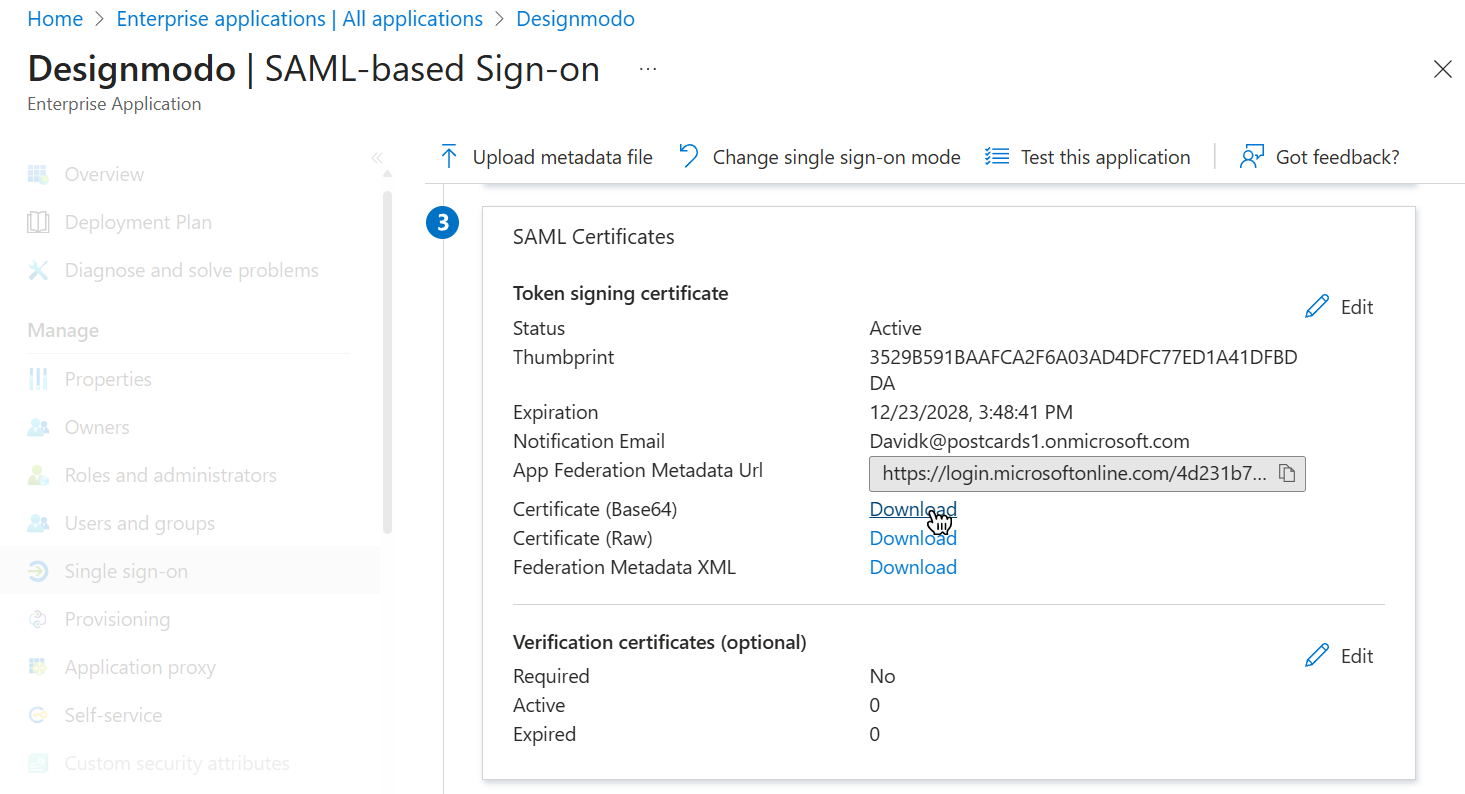
Task: Click the Self-service icon
Action: coord(38,715)
